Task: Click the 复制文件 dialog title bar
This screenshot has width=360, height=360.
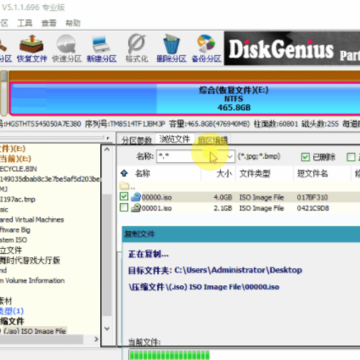Action: [x=241, y=234]
